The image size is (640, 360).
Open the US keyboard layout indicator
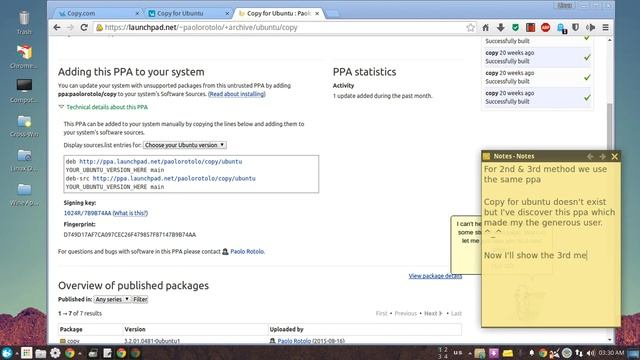(x=458, y=353)
